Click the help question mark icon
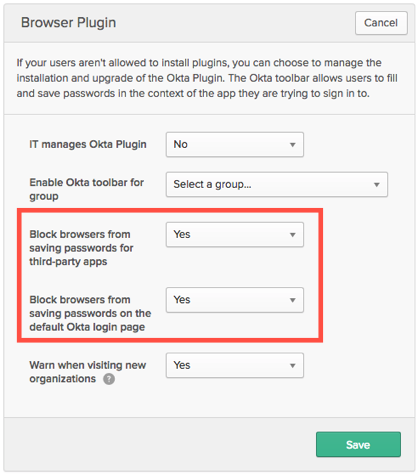The image size is (418, 475). pos(109,379)
